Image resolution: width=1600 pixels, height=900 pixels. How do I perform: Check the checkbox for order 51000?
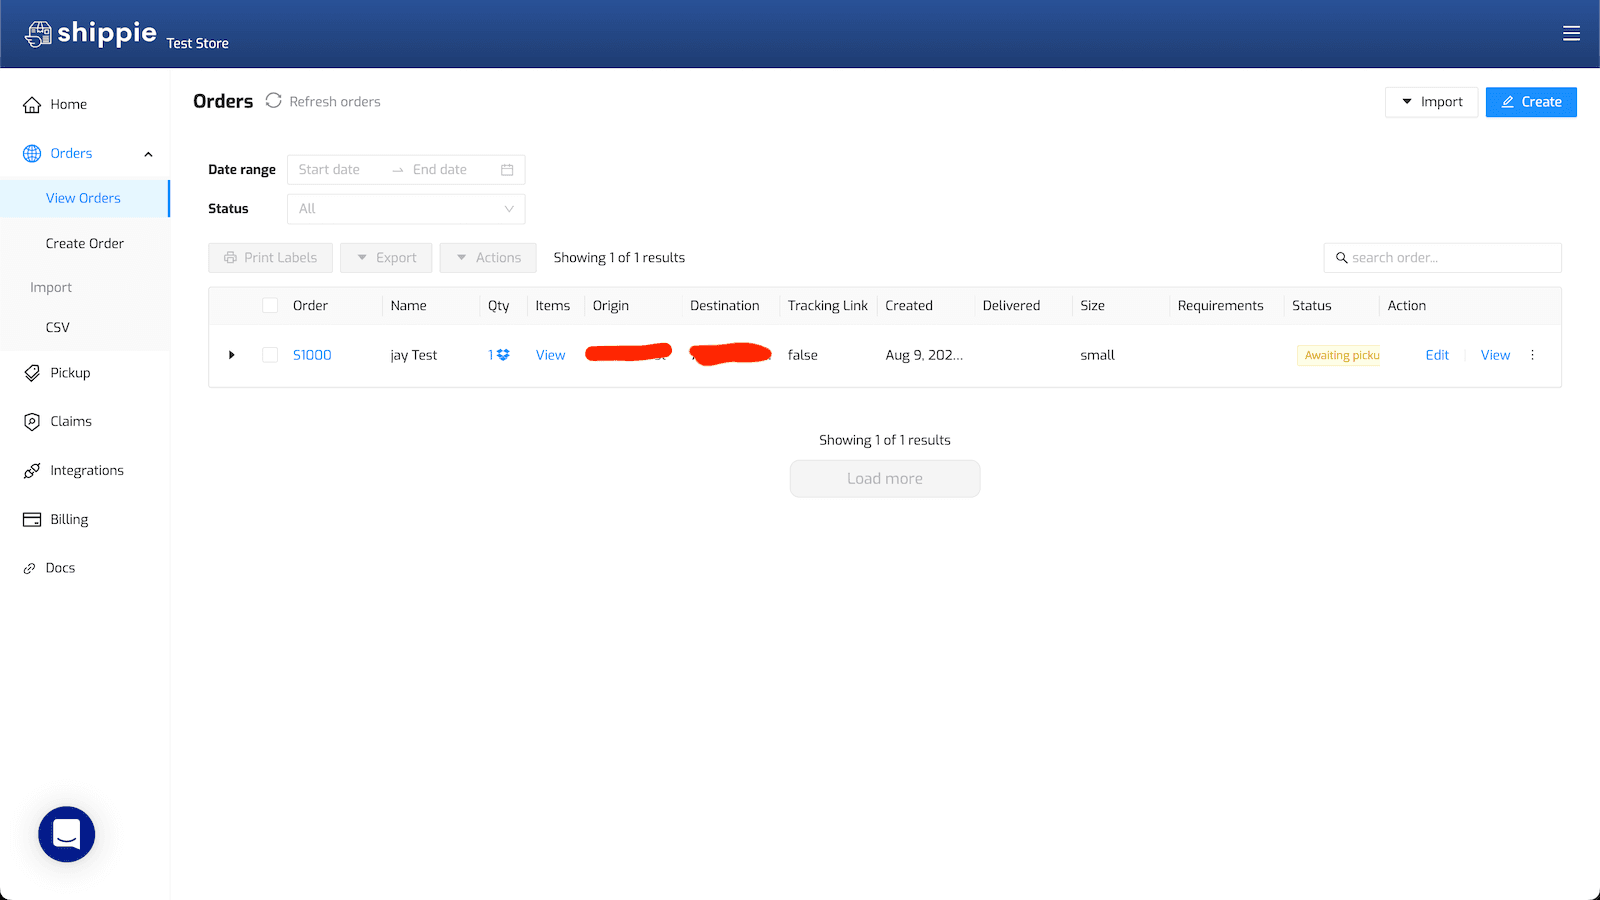(x=269, y=354)
